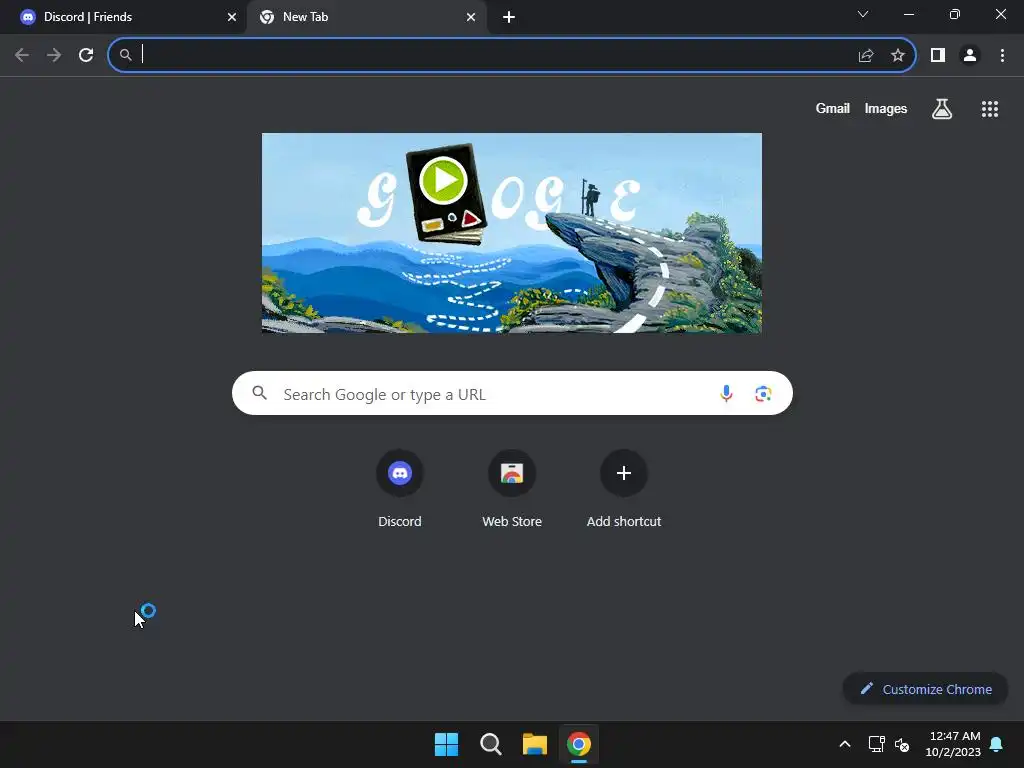Image resolution: width=1024 pixels, height=768 pixels.
Task: Open the notifications bell in the taskbar
Action: [997, 744]
